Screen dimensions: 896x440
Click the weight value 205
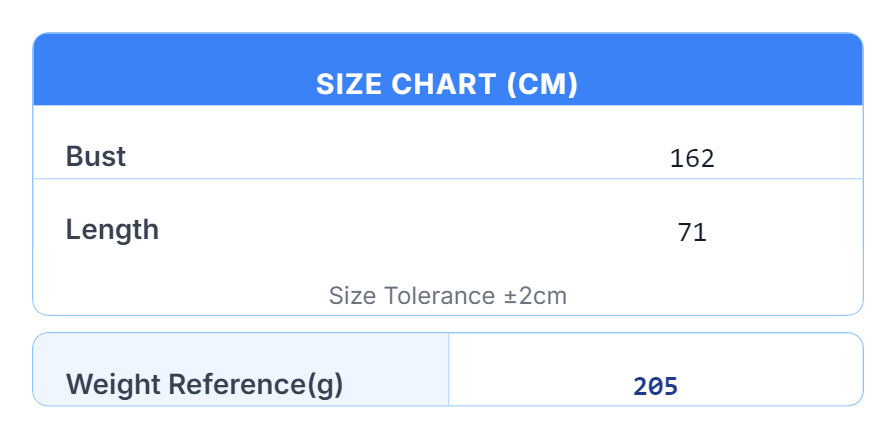tap(656, 386)
